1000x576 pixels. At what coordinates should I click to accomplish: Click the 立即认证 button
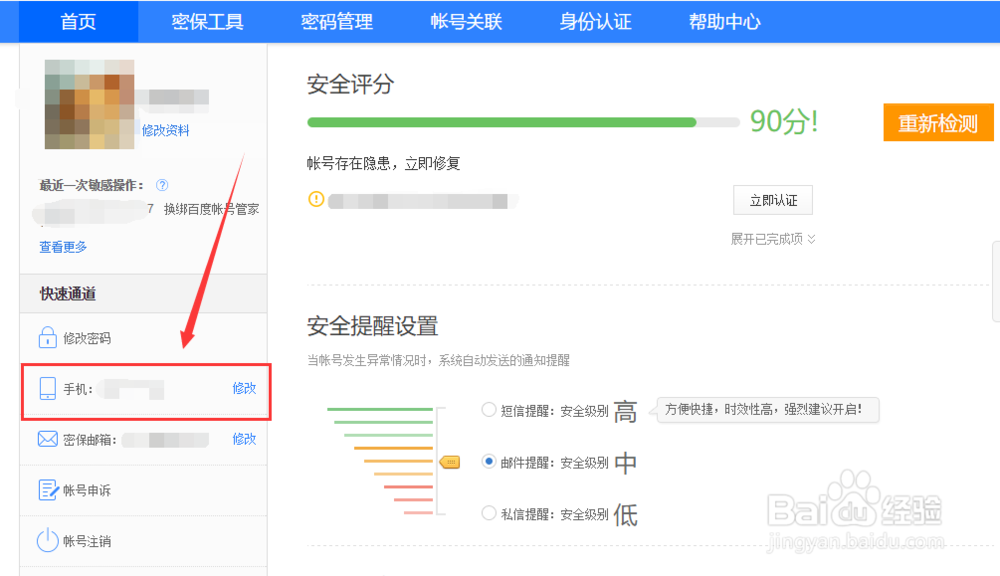[x=773, y=200]
